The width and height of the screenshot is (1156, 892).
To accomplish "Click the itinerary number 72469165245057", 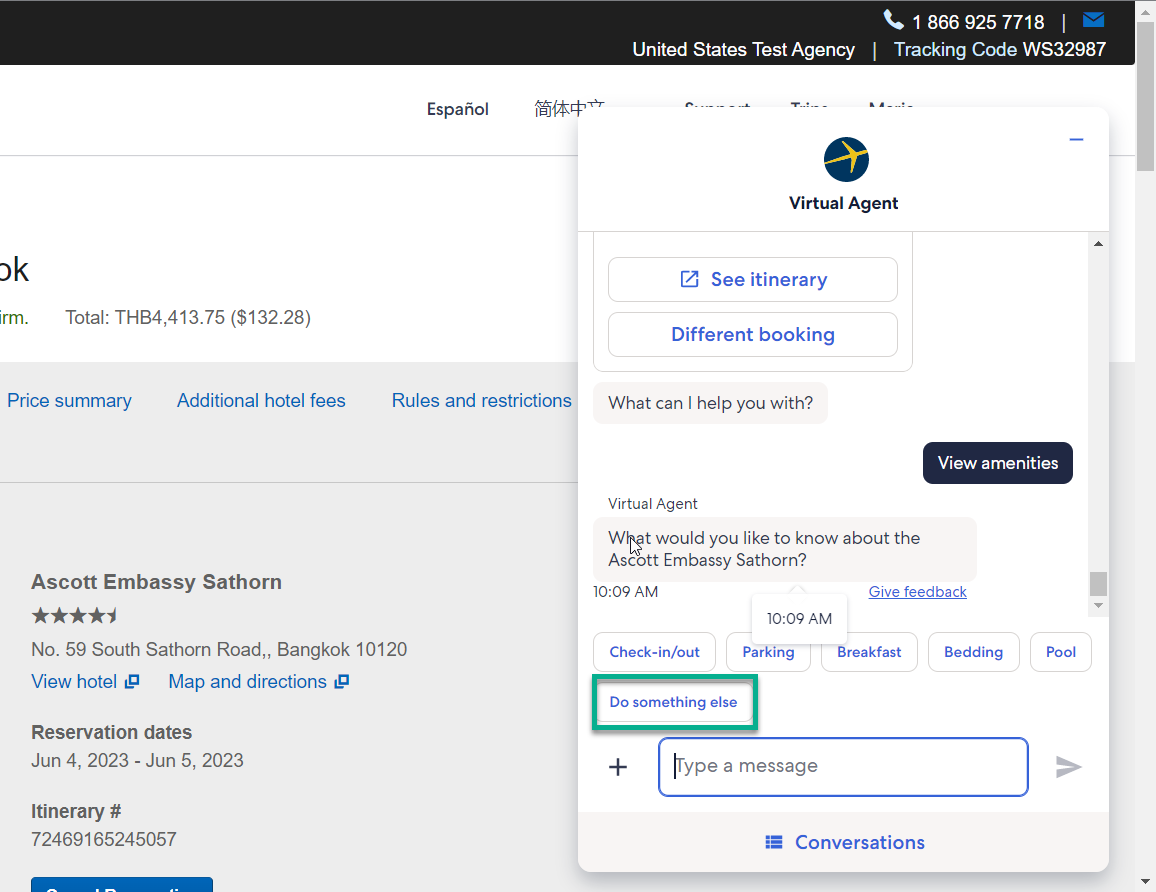I will coord(104,839).
